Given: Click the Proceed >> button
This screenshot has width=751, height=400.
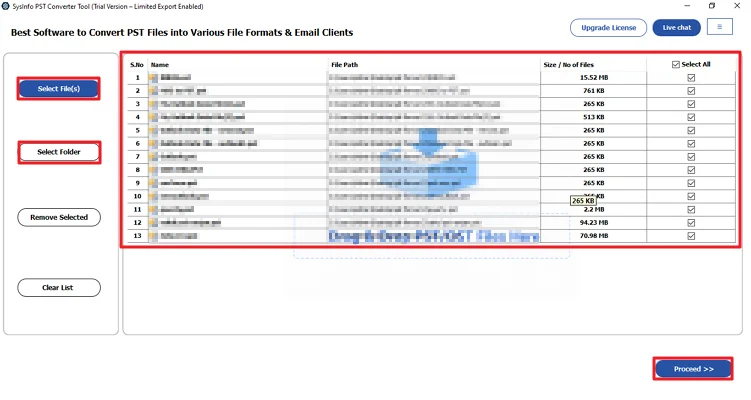Looking at the screenshot, I should tap(693, 369).
